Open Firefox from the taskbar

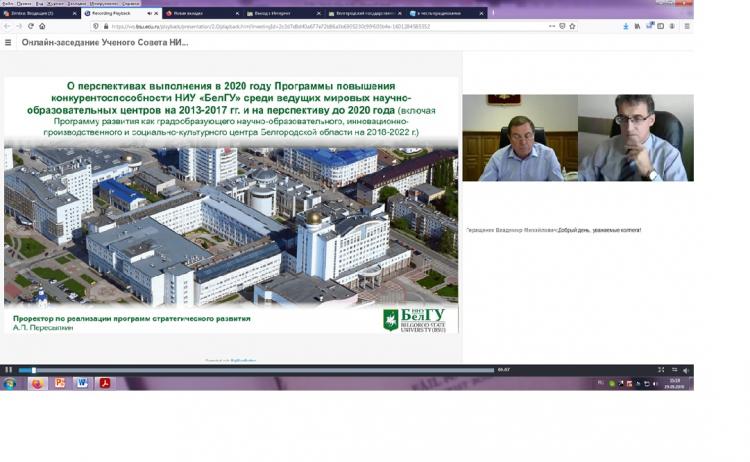click(37, 383)
